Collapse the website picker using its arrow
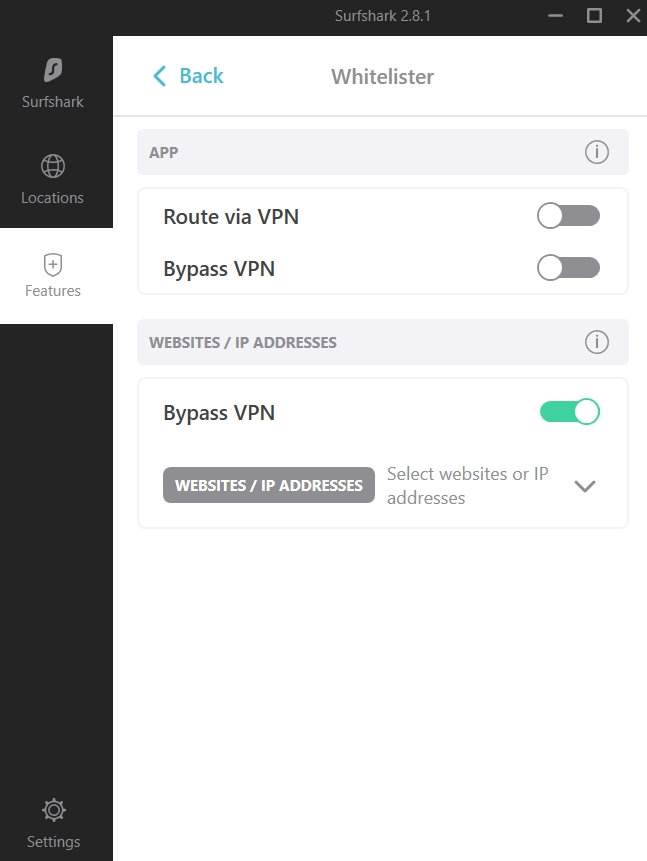Screen dimensions: 647x861 585,485
